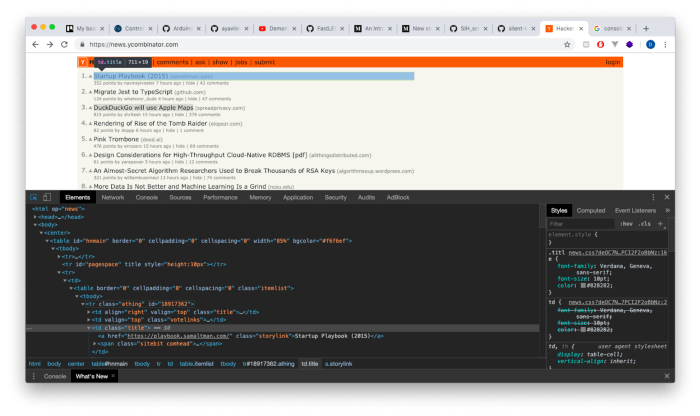Open the Chrome three-dot menu

click(665, 44)
